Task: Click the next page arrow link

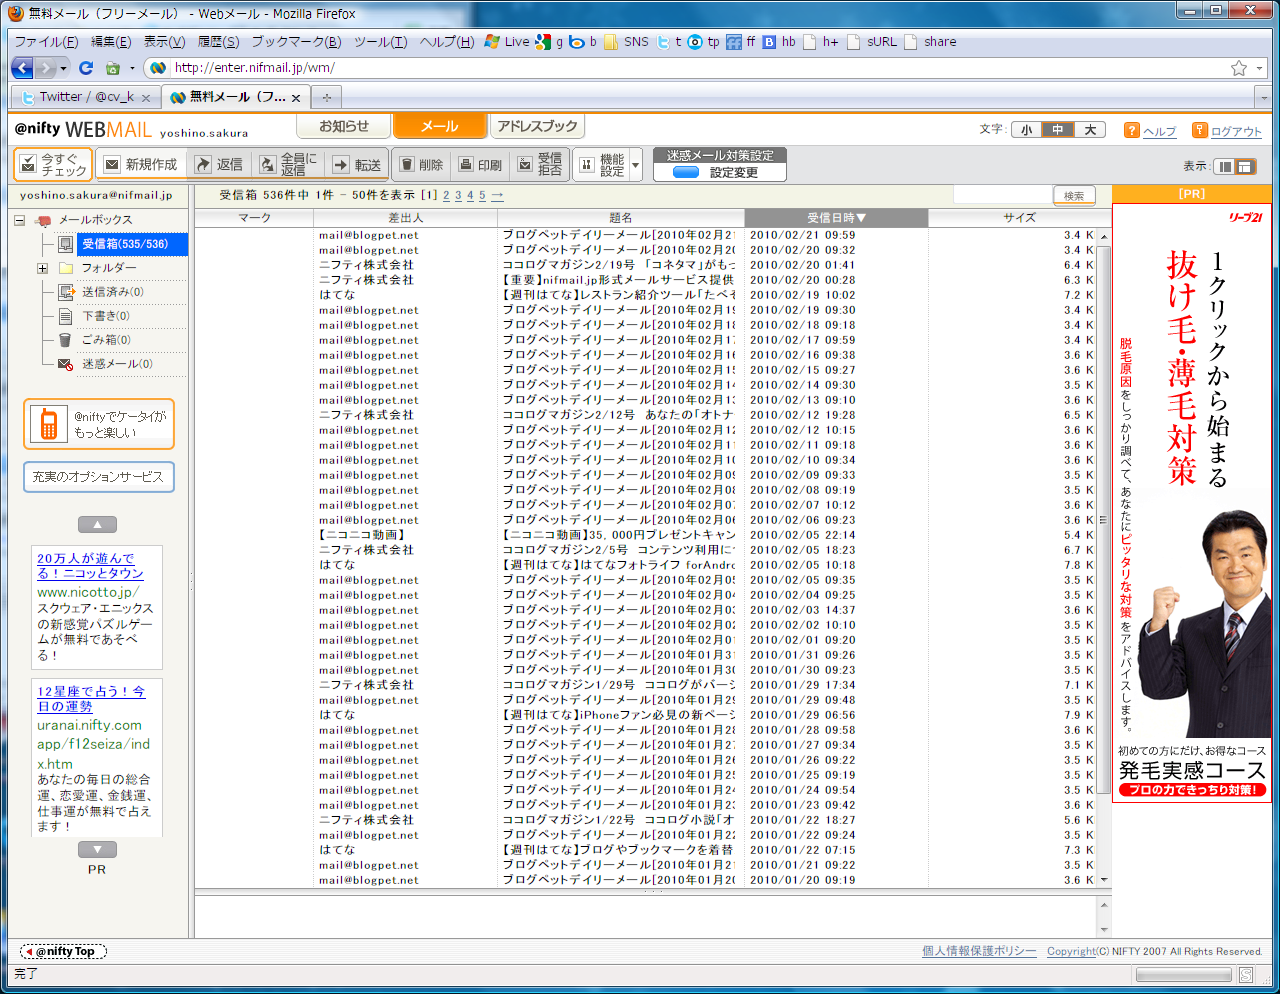Action: pyautogui.click(x=497, y=196)
